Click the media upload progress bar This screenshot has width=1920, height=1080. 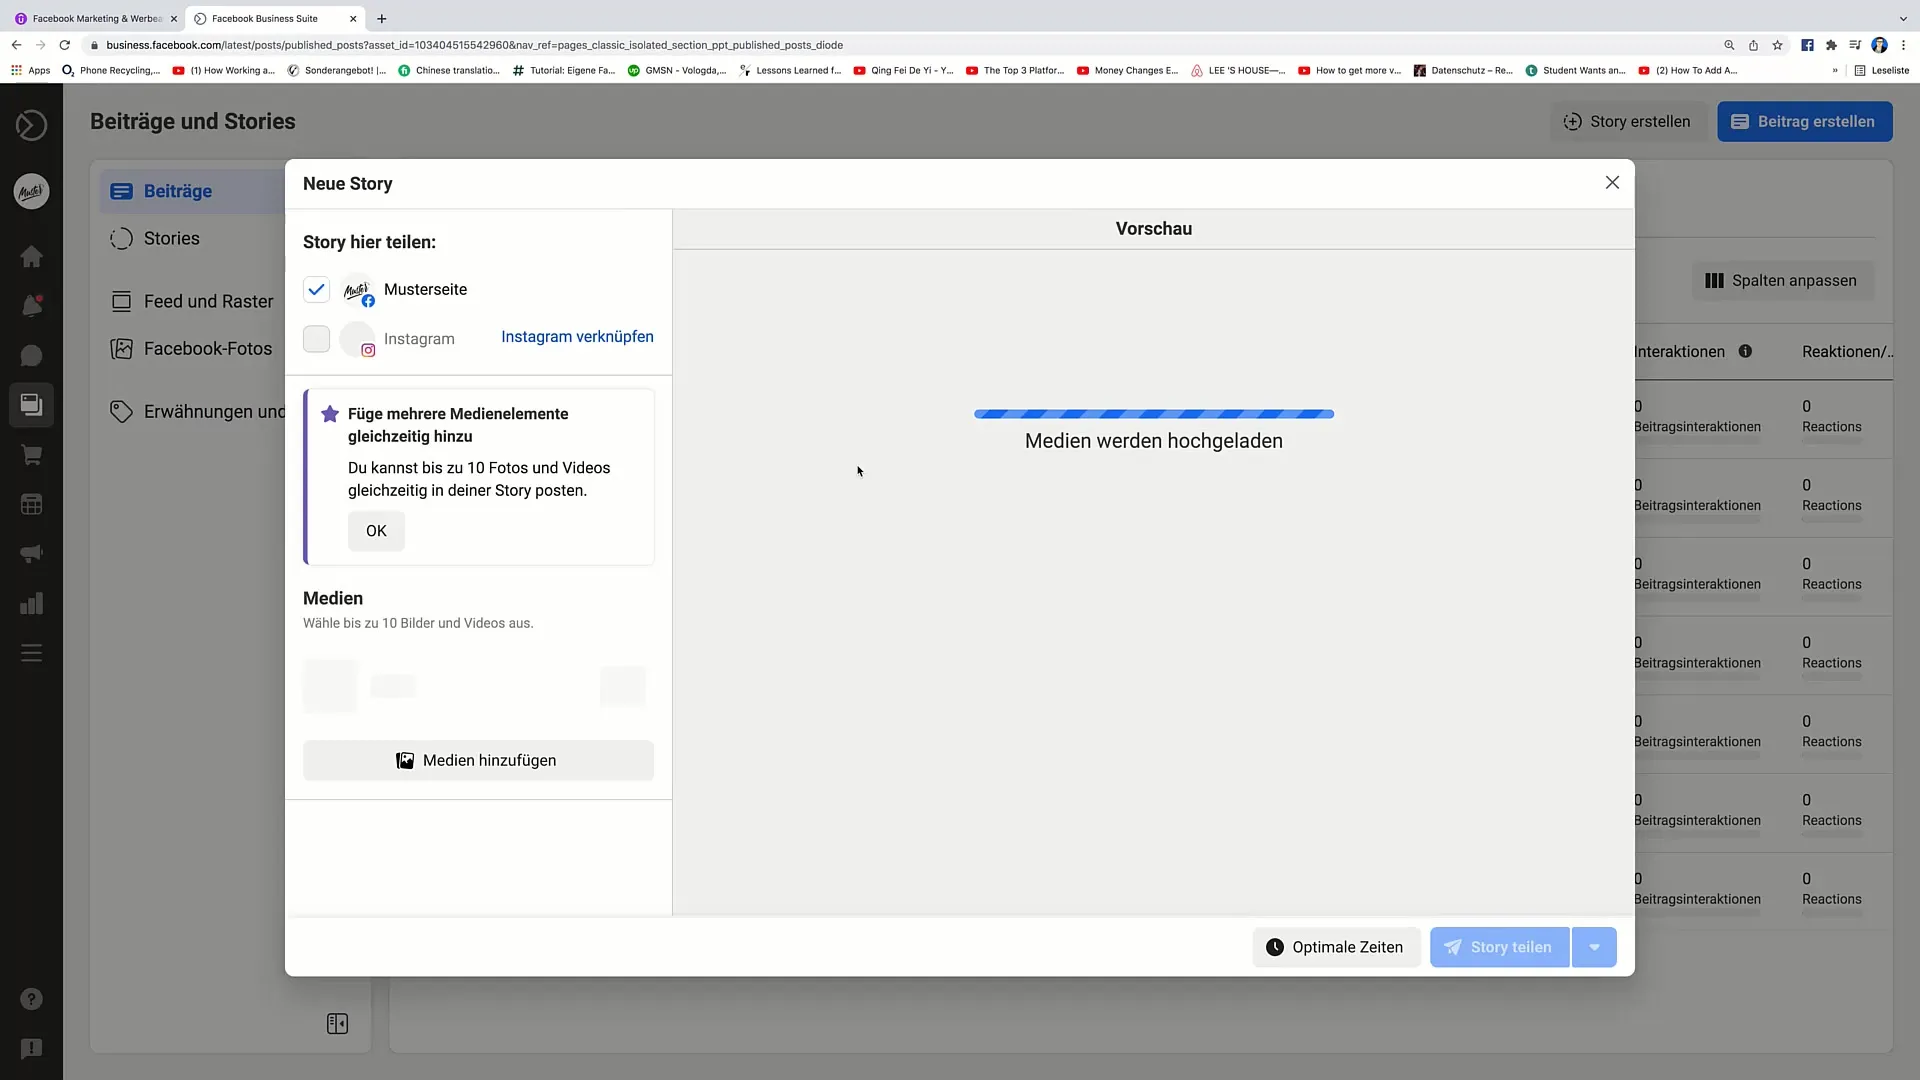[x=1153, y=414]
